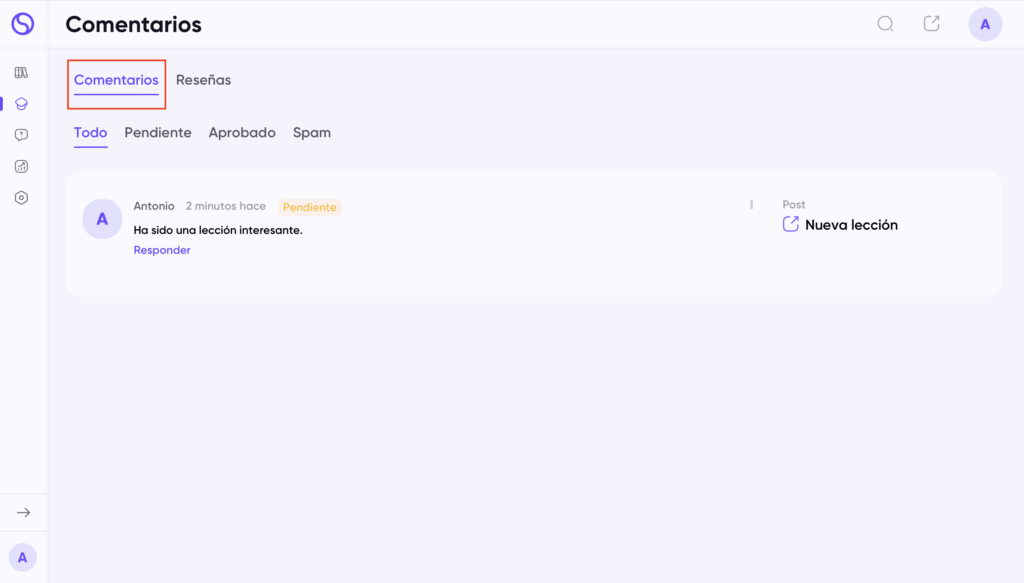Open the books library sidebar icon
Viewport: 1024px width, 583px height.
tap(22, 73)
